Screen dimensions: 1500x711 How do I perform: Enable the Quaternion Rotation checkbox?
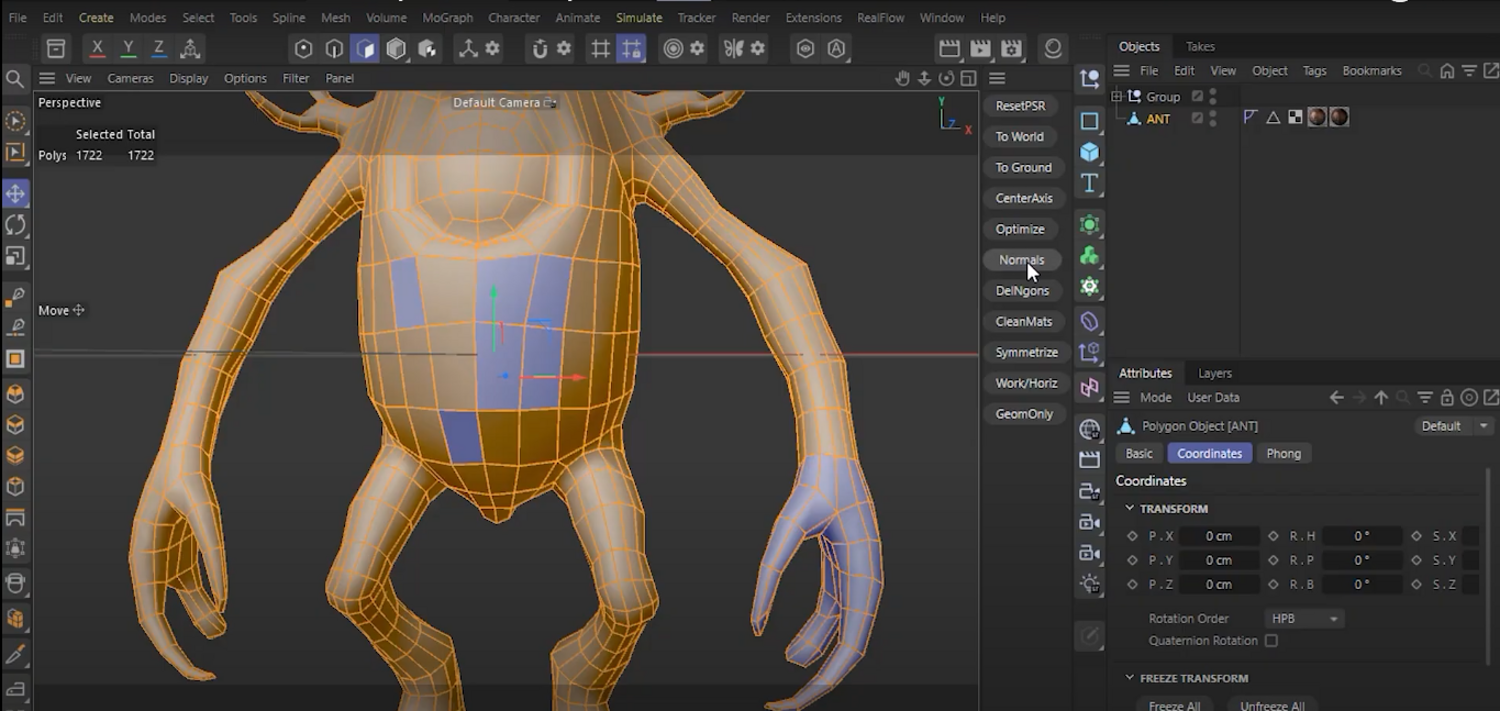[1271, 641]
